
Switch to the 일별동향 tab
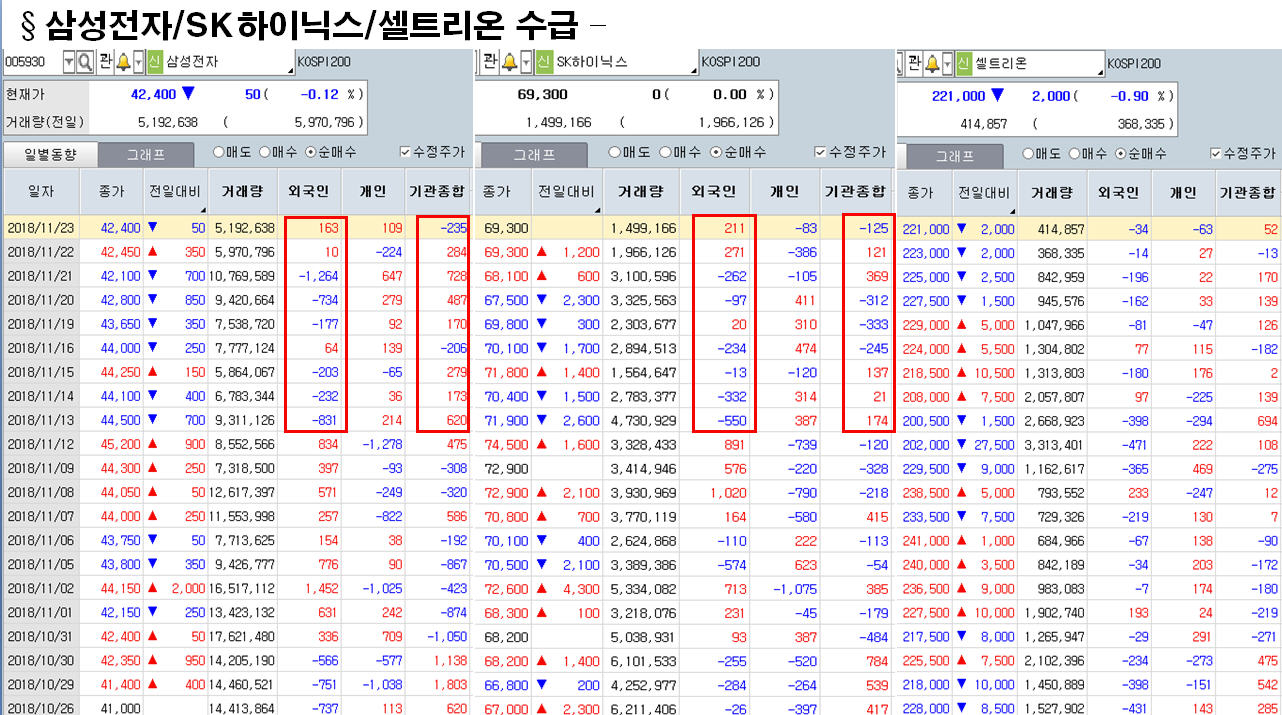[51, 155]
